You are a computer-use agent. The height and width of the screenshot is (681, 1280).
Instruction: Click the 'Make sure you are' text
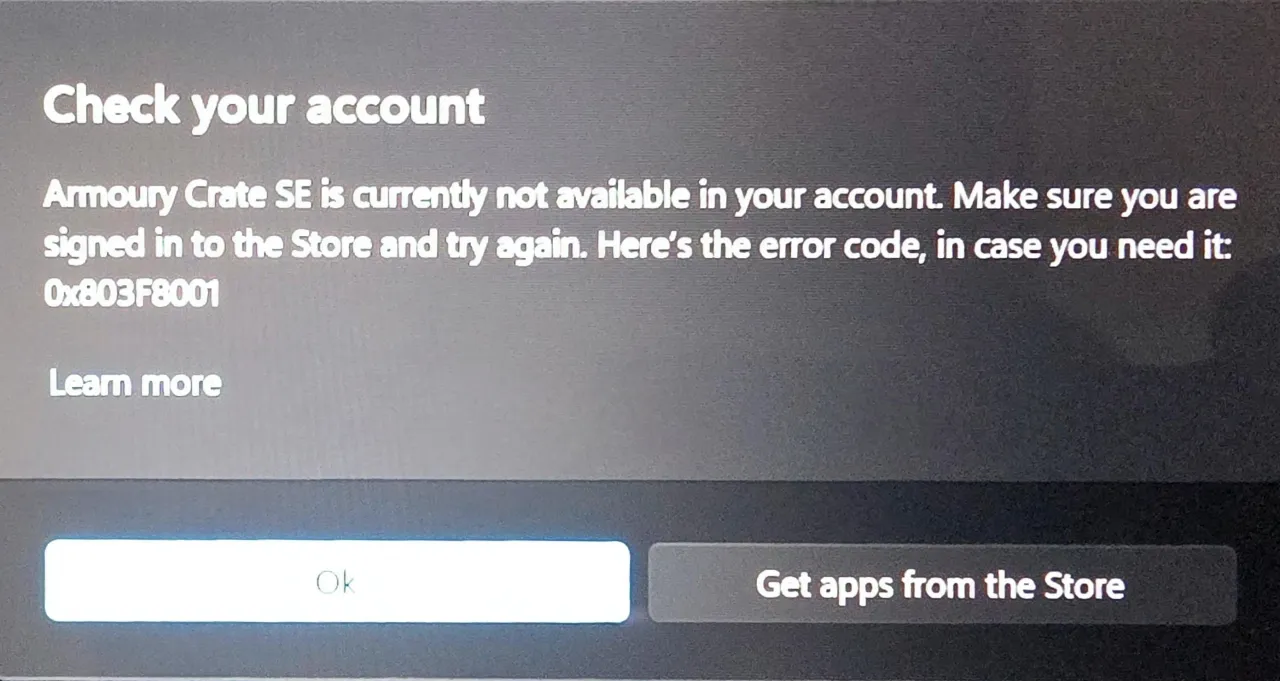[1096, 198]
